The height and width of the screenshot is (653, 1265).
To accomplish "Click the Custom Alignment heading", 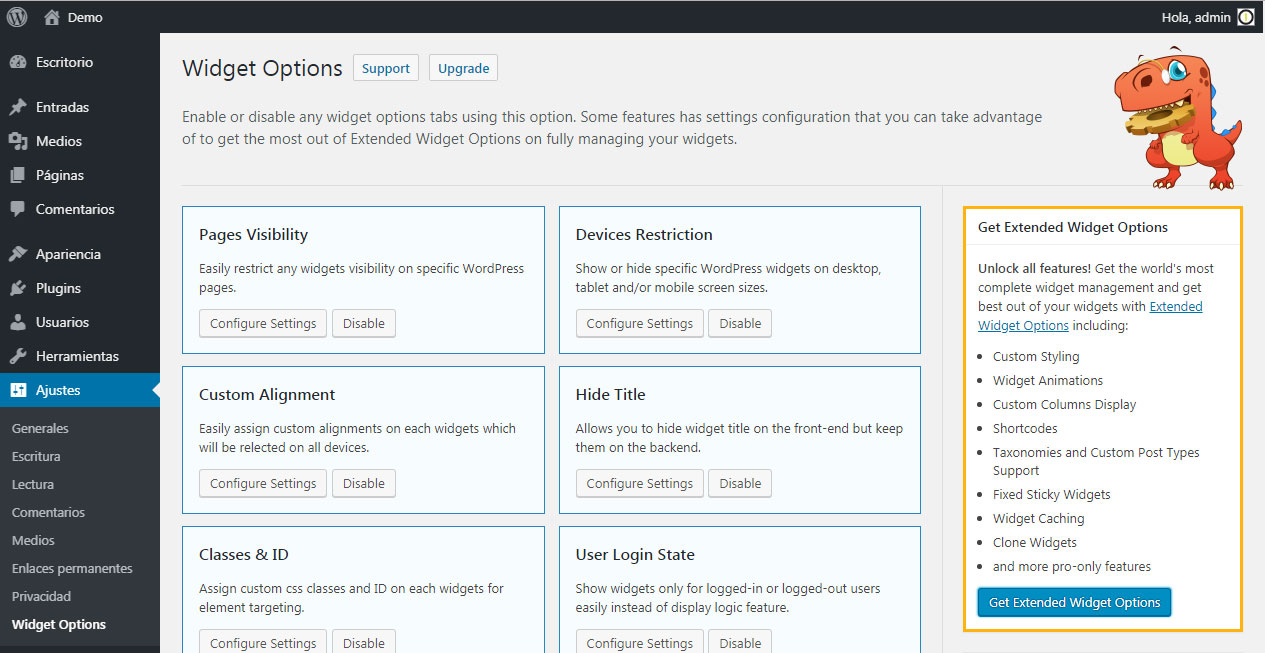I will (267, 395).
